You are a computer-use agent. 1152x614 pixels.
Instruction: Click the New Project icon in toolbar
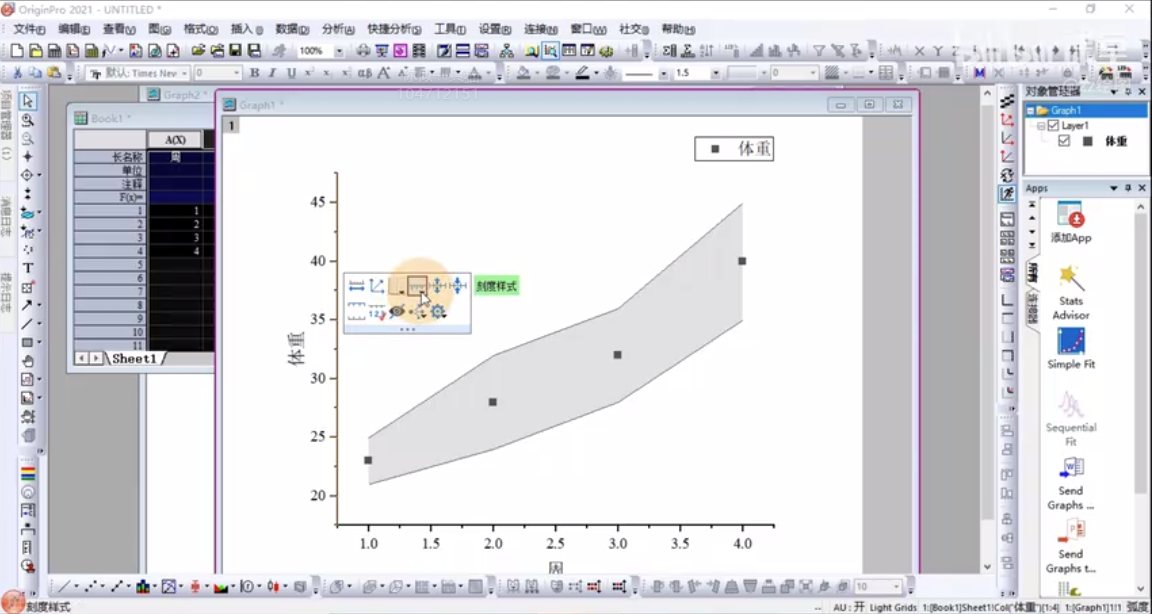17,51
